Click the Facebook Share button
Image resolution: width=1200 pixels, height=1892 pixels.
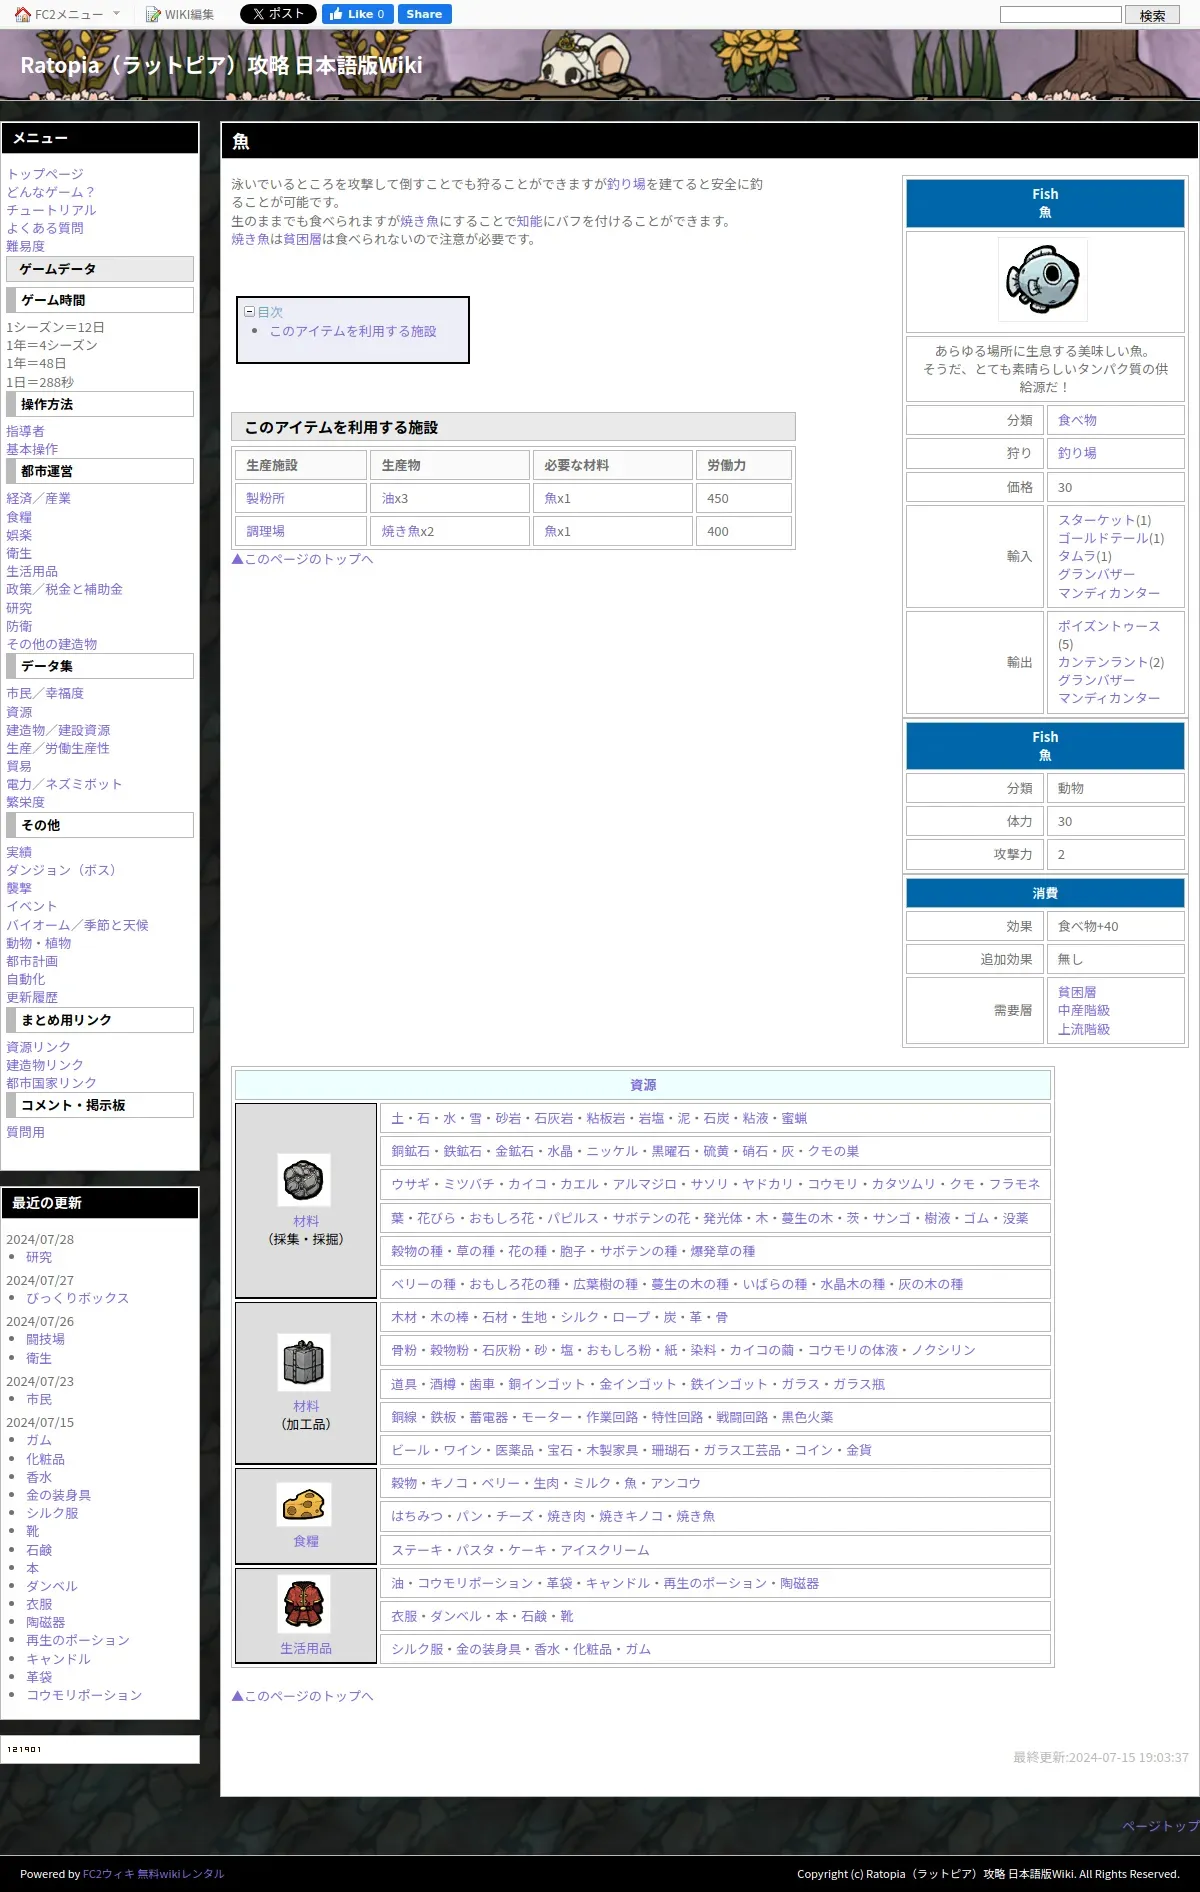coord(424,14)
